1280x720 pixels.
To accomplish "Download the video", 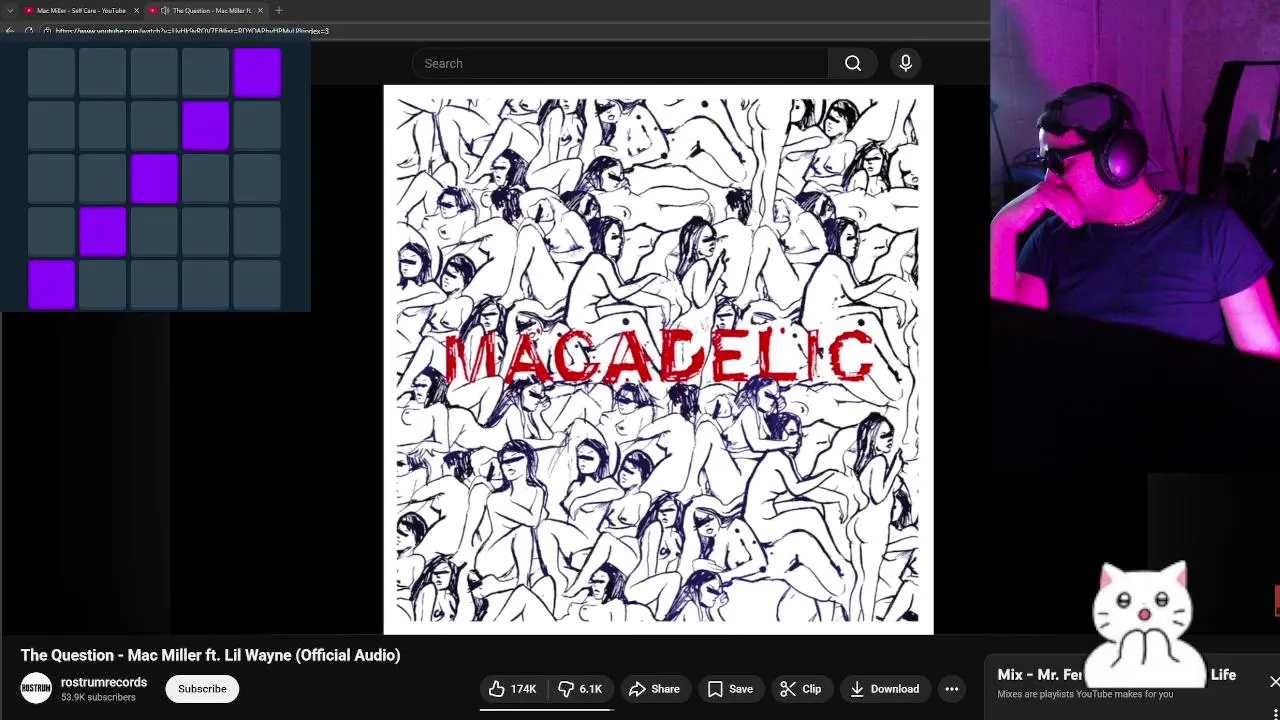I will 884,689.
